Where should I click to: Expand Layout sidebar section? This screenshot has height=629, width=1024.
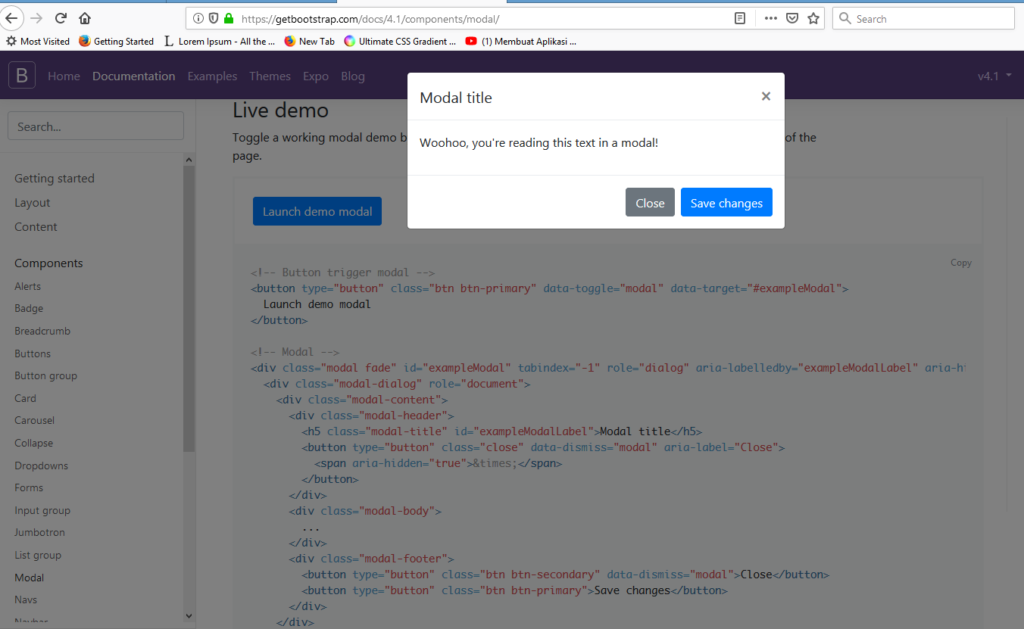coord(32,202)
